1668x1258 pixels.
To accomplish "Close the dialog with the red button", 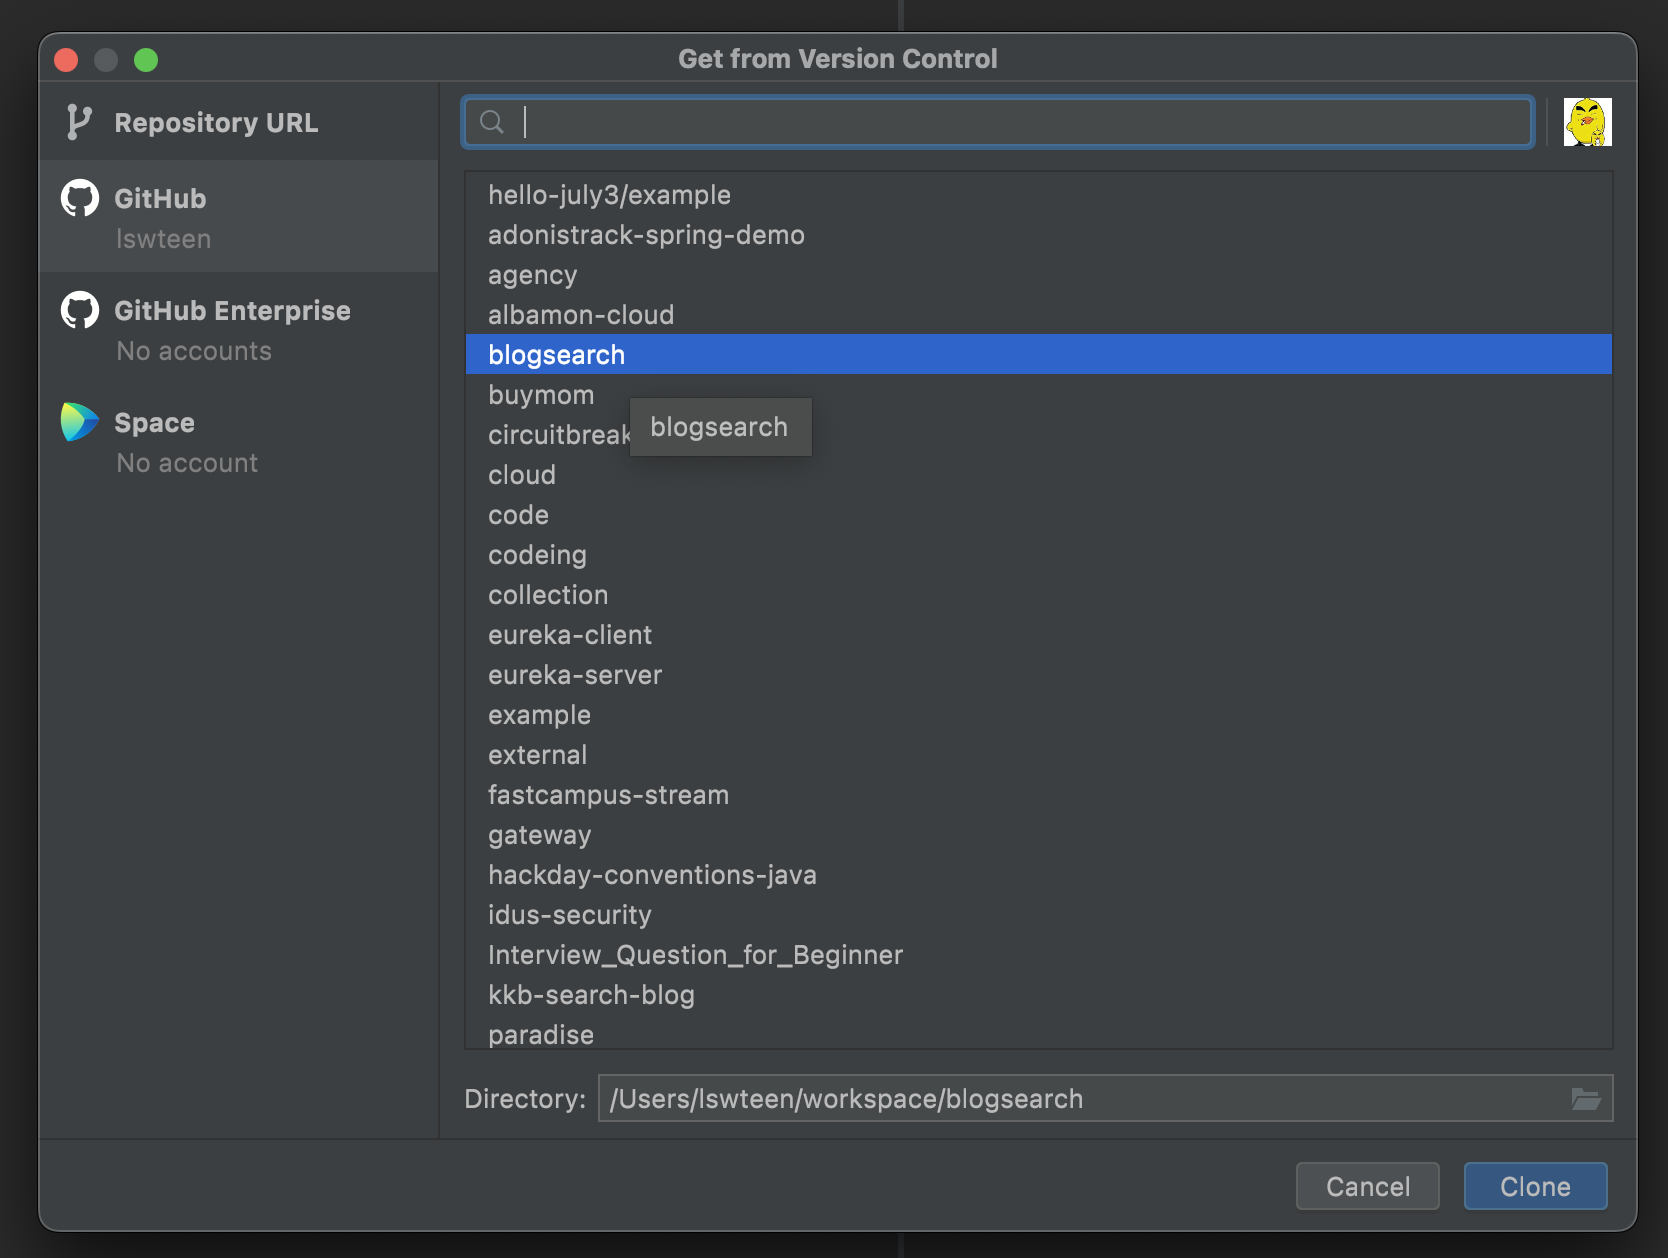I will [66, 60].
